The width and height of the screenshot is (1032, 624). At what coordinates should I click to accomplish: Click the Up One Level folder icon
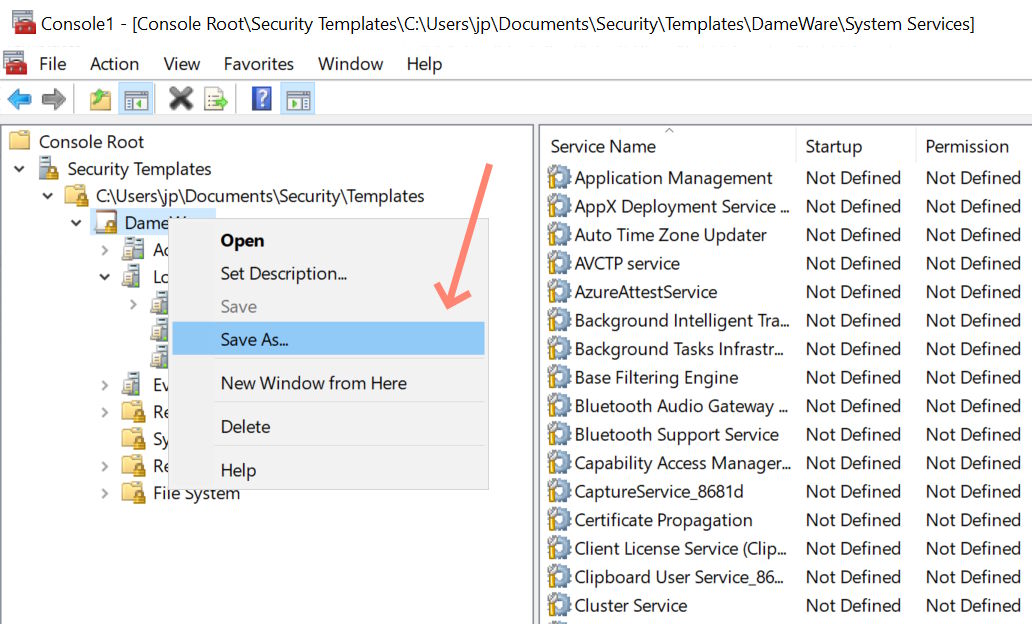(x=100, y=99)
